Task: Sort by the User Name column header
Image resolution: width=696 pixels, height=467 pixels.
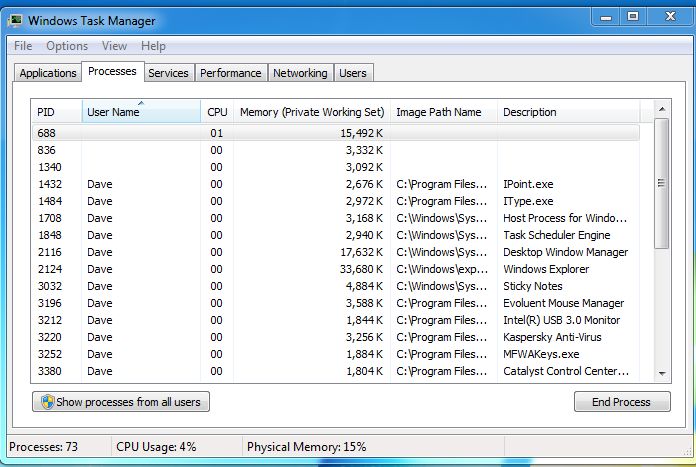Action: pos(141,112)
